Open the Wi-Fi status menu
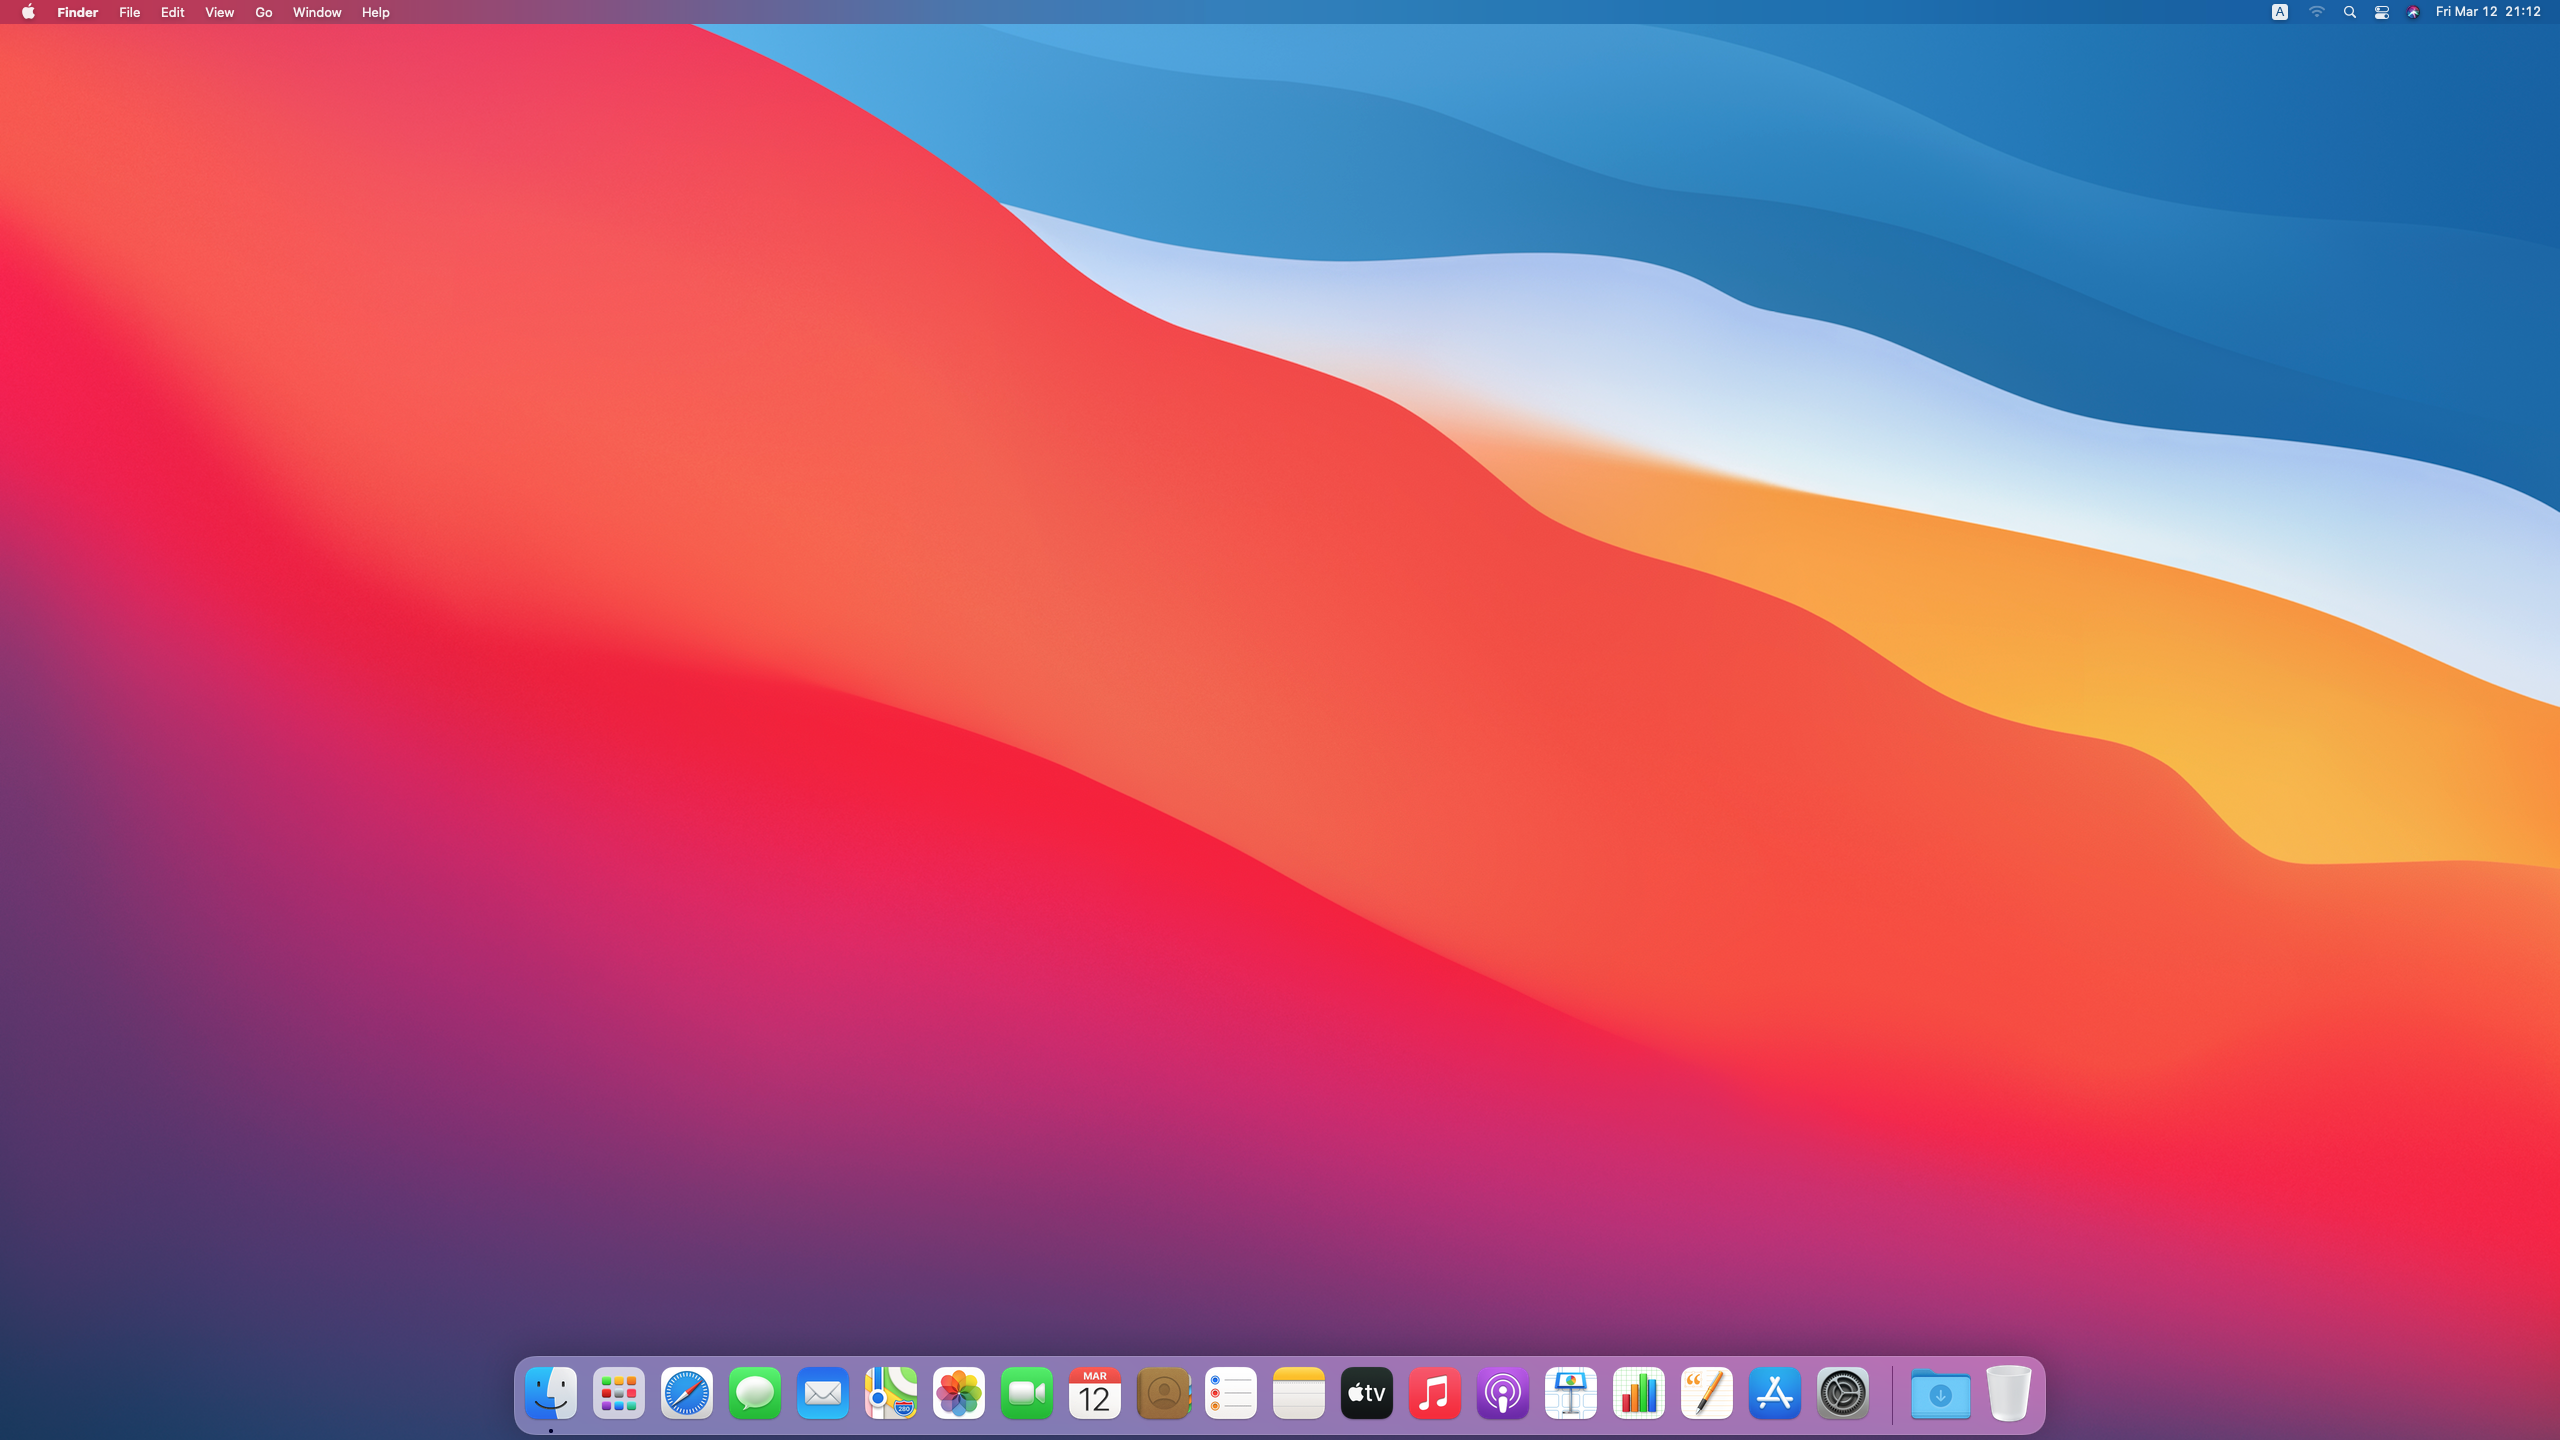This screenshot has height=1440, width=2560. point(2316,12)
